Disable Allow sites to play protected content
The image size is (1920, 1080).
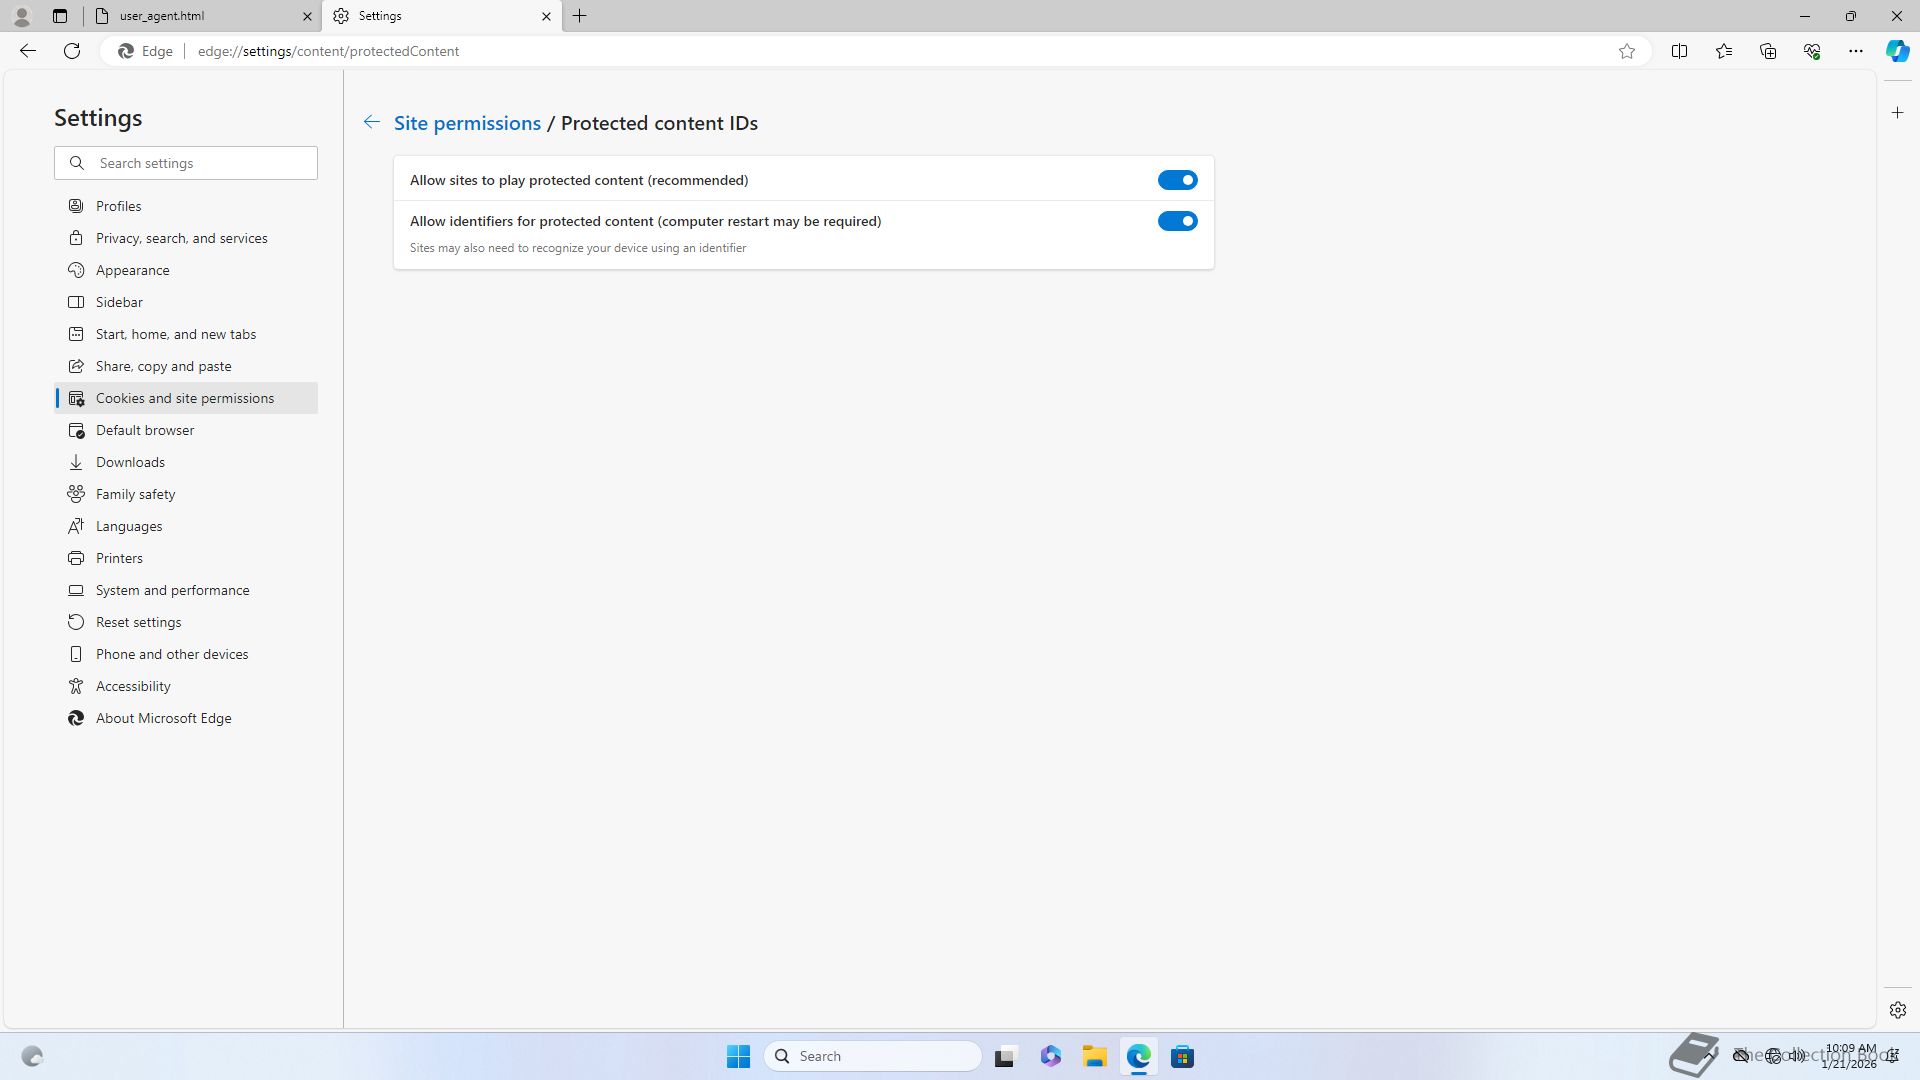coord(1177,180)
